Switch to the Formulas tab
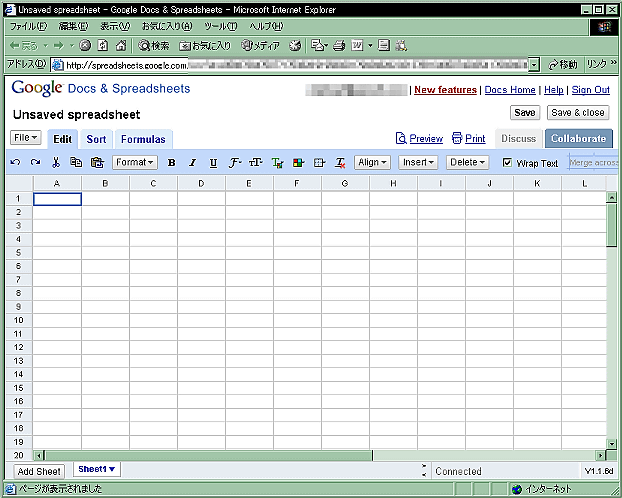Screen dimensions: 622x498 pos(143,139)
